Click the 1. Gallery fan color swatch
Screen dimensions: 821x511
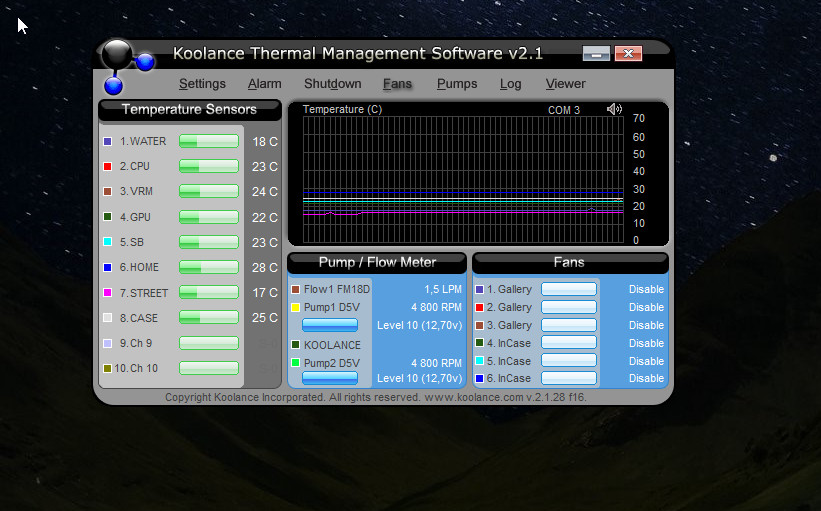point(479,290)
